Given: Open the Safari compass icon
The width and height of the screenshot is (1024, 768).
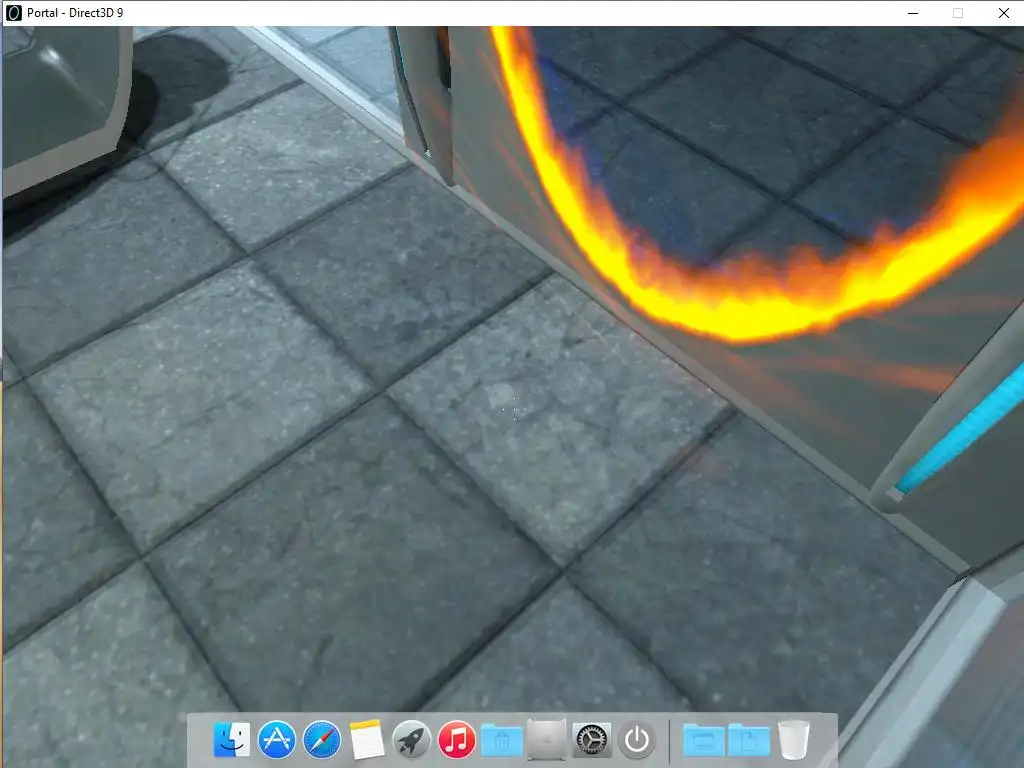Looking at the screenshot, I should (321, 740).
